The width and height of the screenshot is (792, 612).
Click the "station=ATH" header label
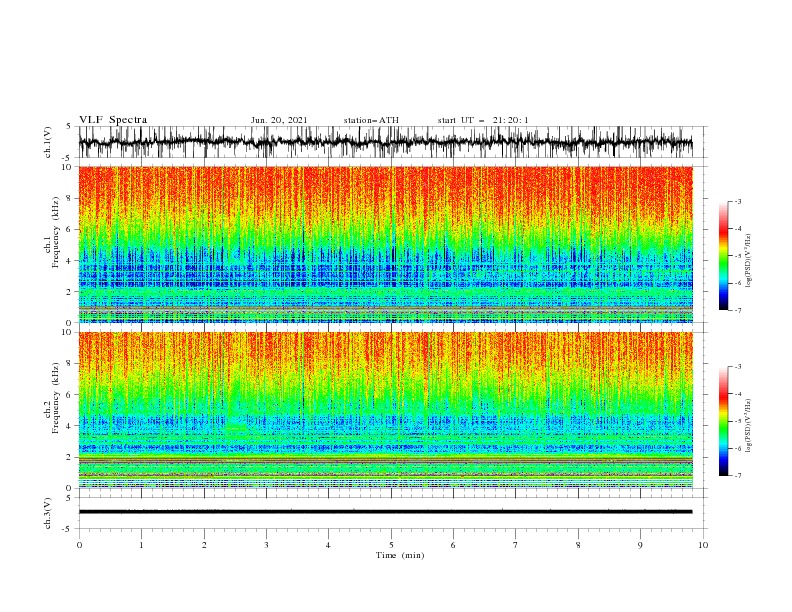tap(371, 120)
